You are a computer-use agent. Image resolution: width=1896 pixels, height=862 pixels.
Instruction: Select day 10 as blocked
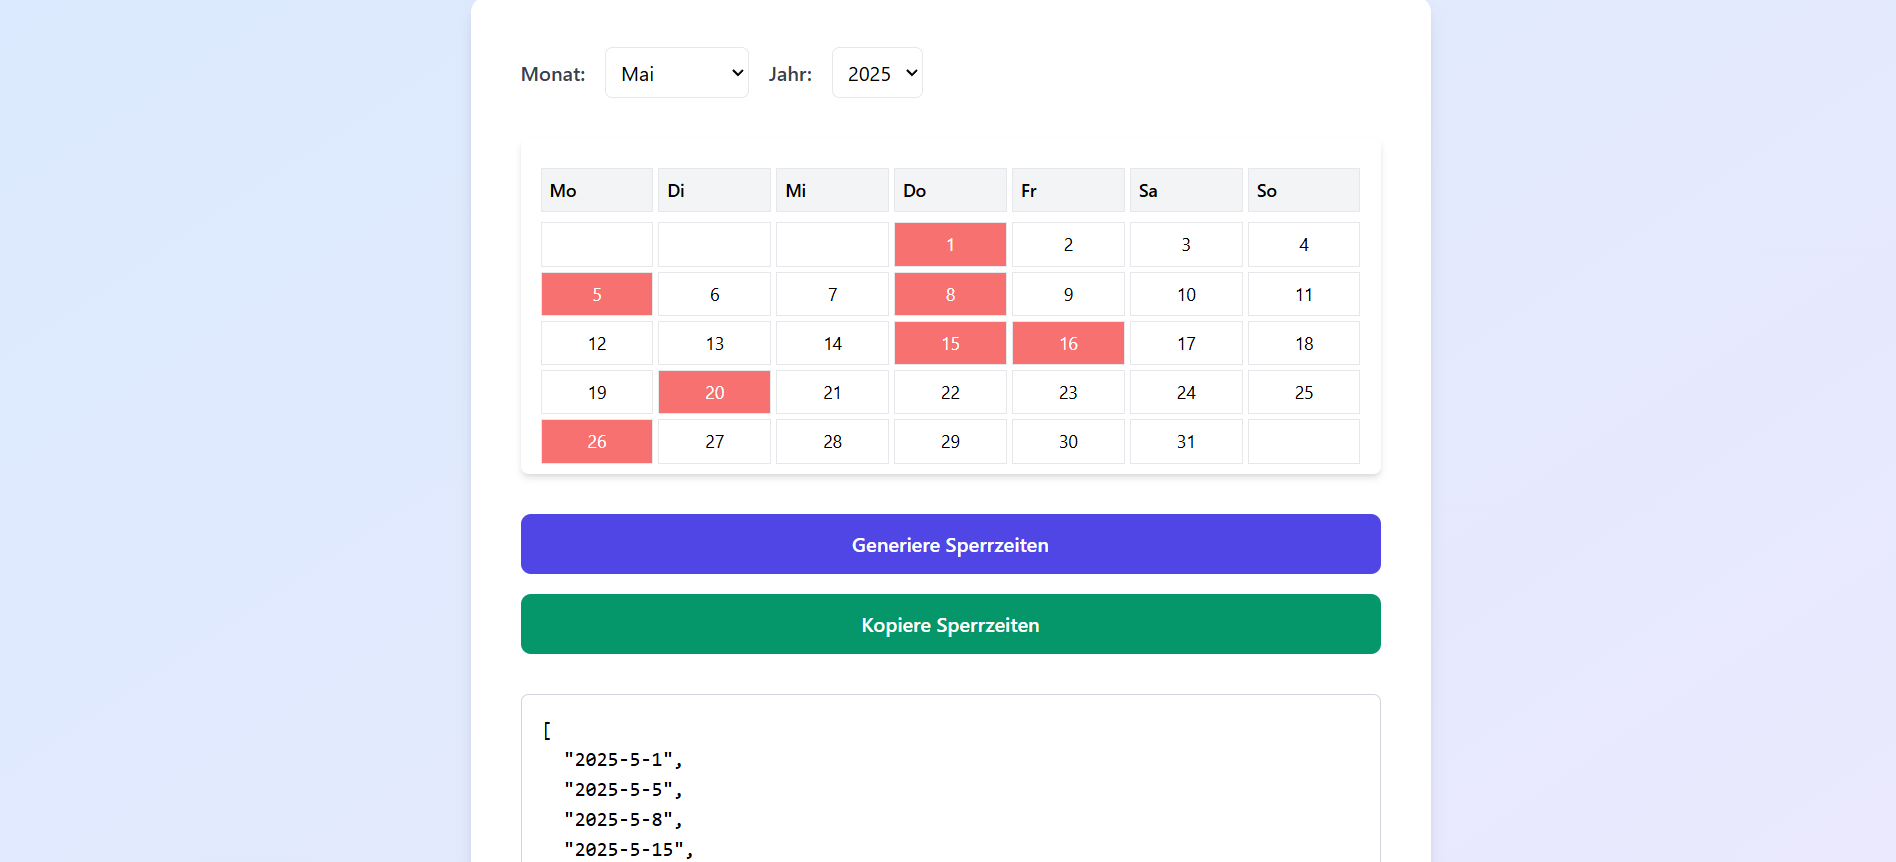pos(1186,294)
